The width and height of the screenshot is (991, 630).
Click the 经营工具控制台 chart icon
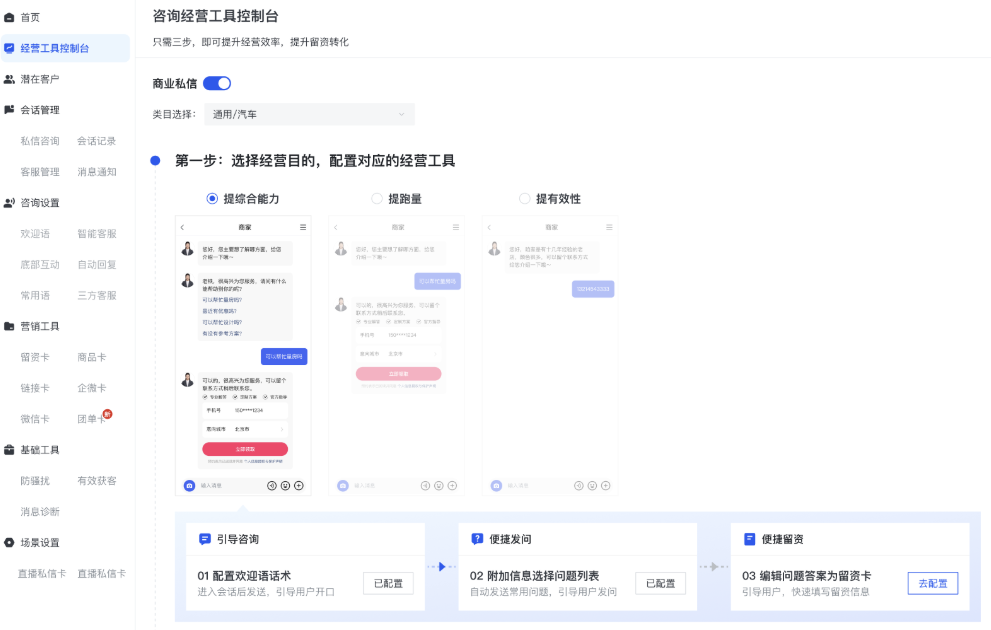[x=9, y=48]
